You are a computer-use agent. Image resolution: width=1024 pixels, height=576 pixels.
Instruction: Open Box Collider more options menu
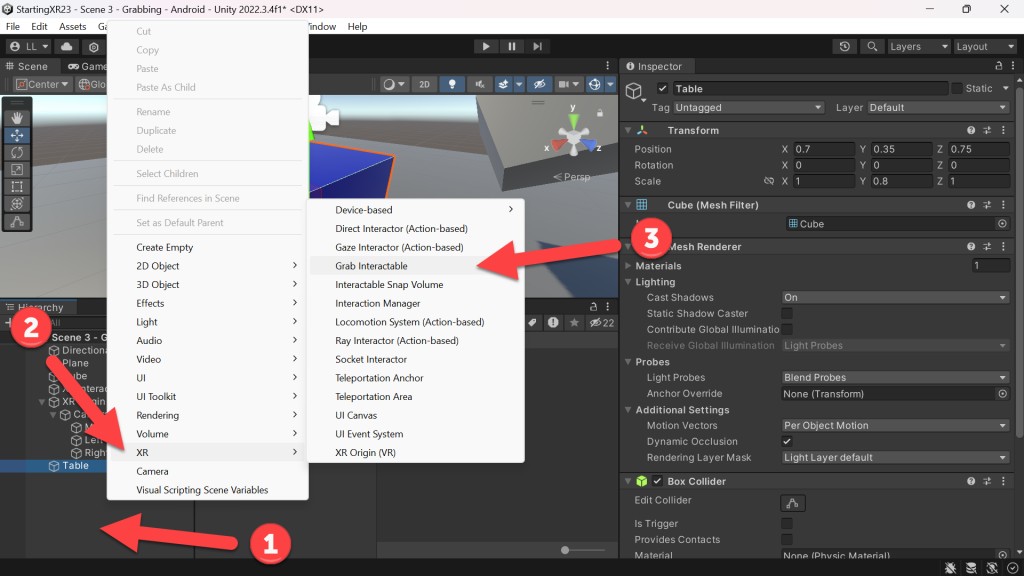pos(1003,481)
